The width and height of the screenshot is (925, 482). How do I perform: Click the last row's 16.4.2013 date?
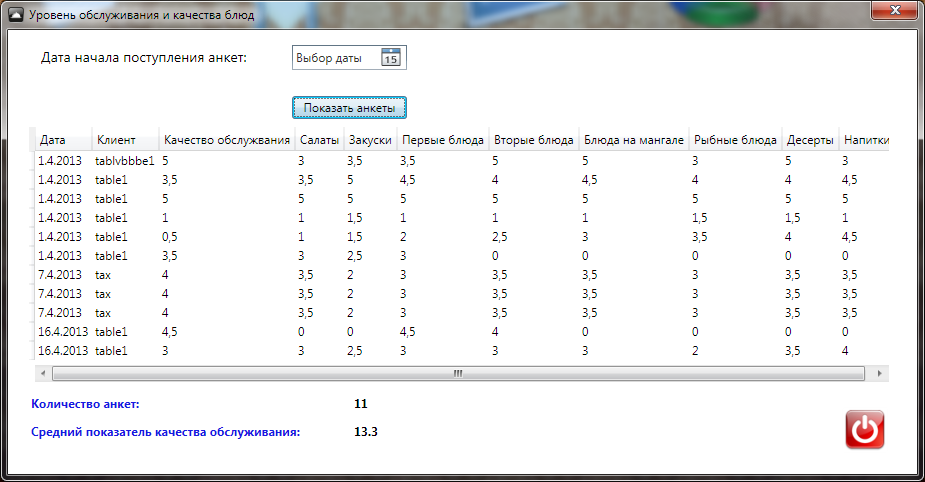pyautogui.click(x=63, y=350)
